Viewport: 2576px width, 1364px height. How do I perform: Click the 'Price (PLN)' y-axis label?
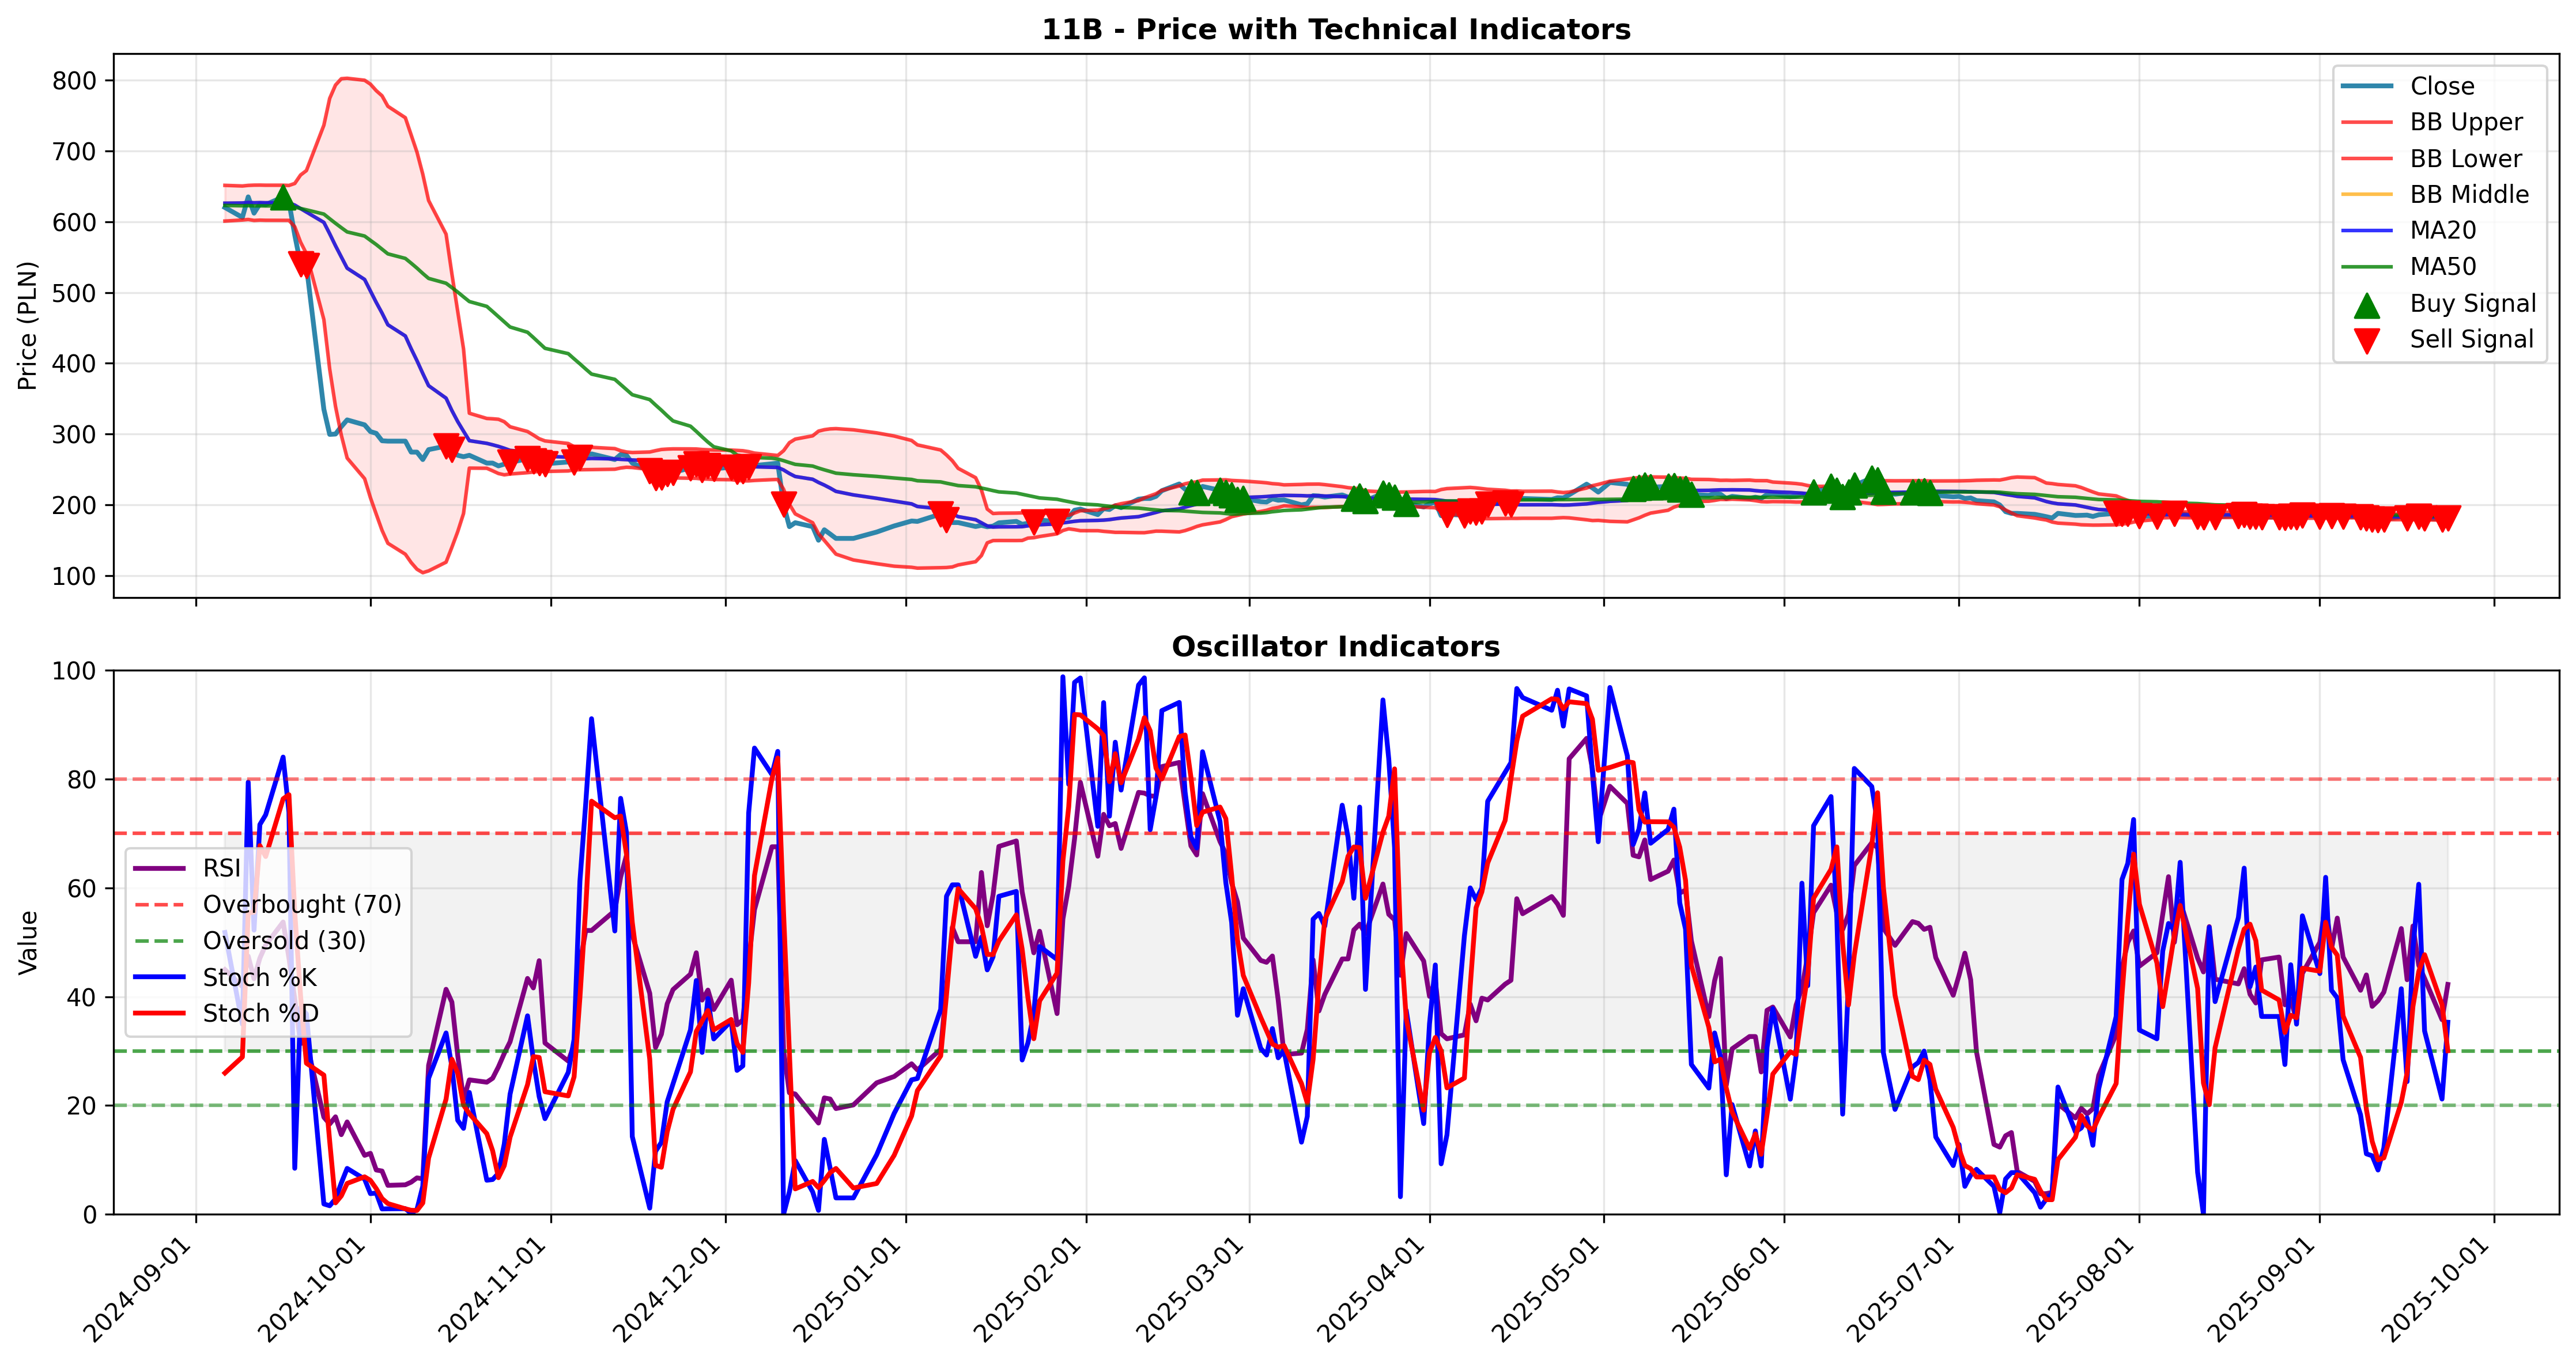click(27, 325)
